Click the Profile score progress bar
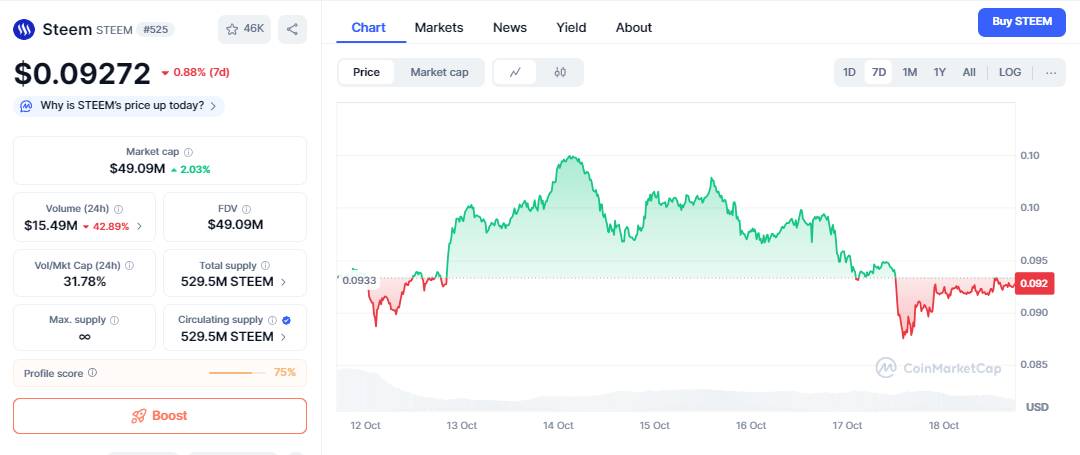The height and width of the screenshot is (455, 1080). 237,373
